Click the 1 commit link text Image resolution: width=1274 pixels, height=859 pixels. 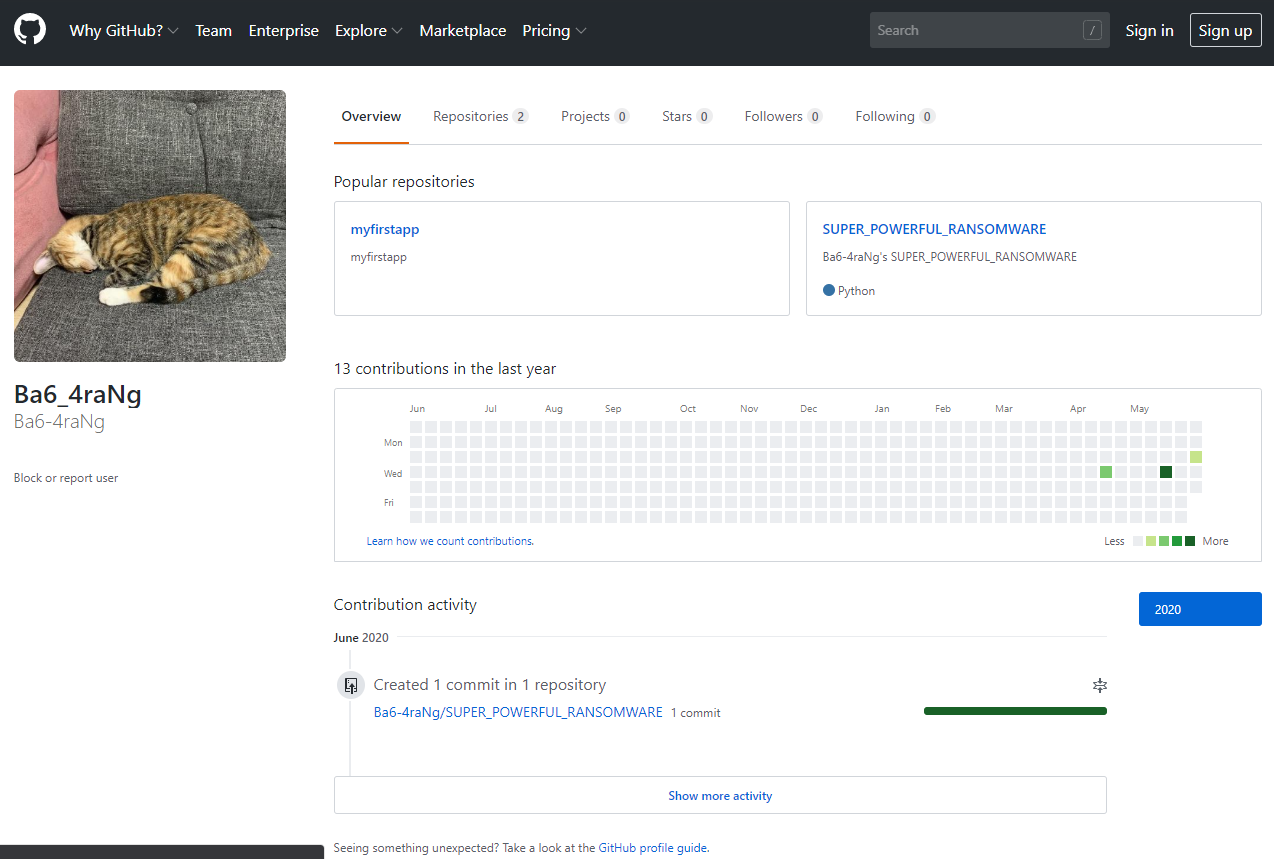[696, 713]
